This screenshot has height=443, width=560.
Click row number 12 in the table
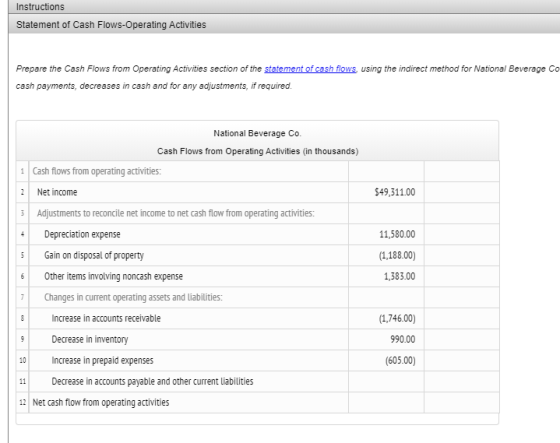coord(22,403)
